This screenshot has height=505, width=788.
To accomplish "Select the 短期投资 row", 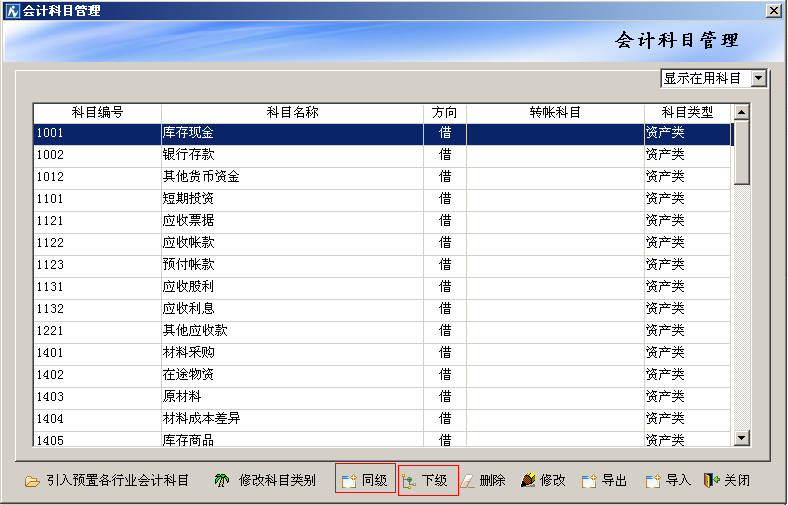I will [382, 199].
